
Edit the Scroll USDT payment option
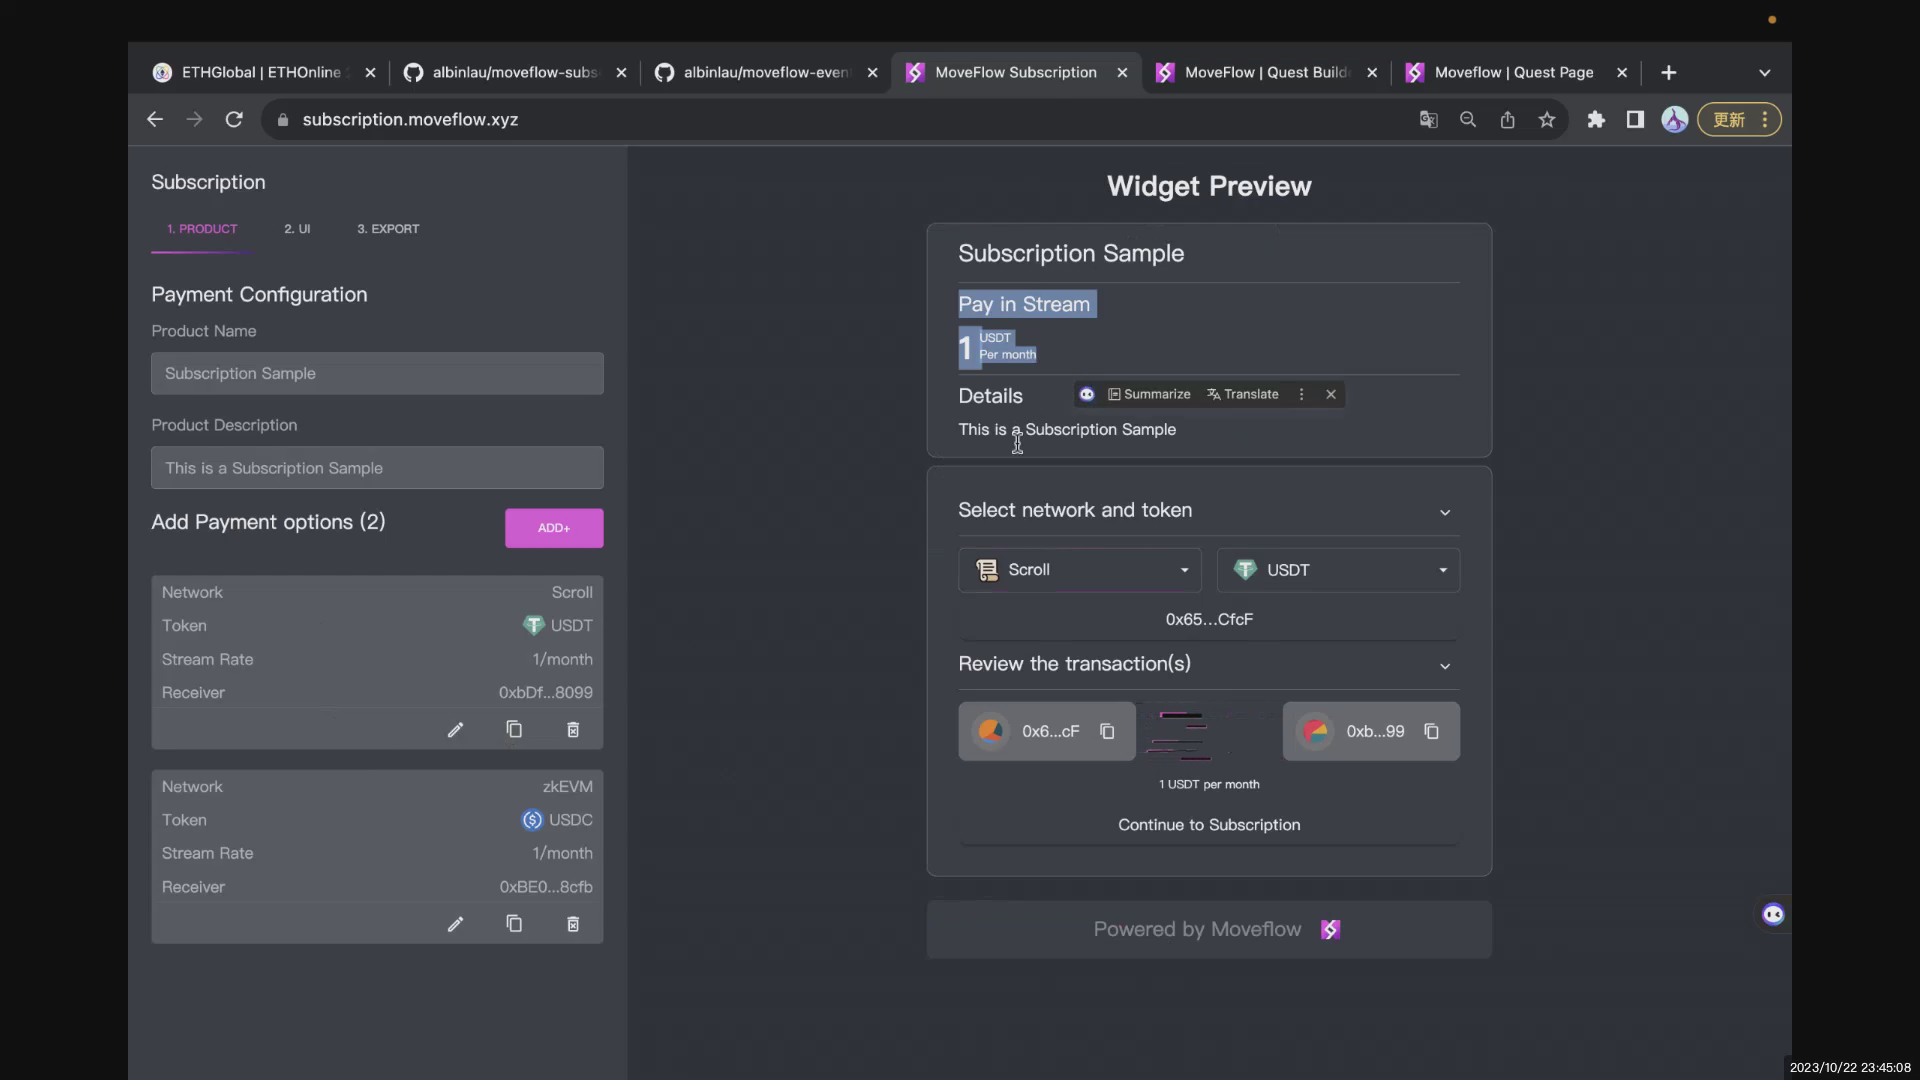(455, 730)
